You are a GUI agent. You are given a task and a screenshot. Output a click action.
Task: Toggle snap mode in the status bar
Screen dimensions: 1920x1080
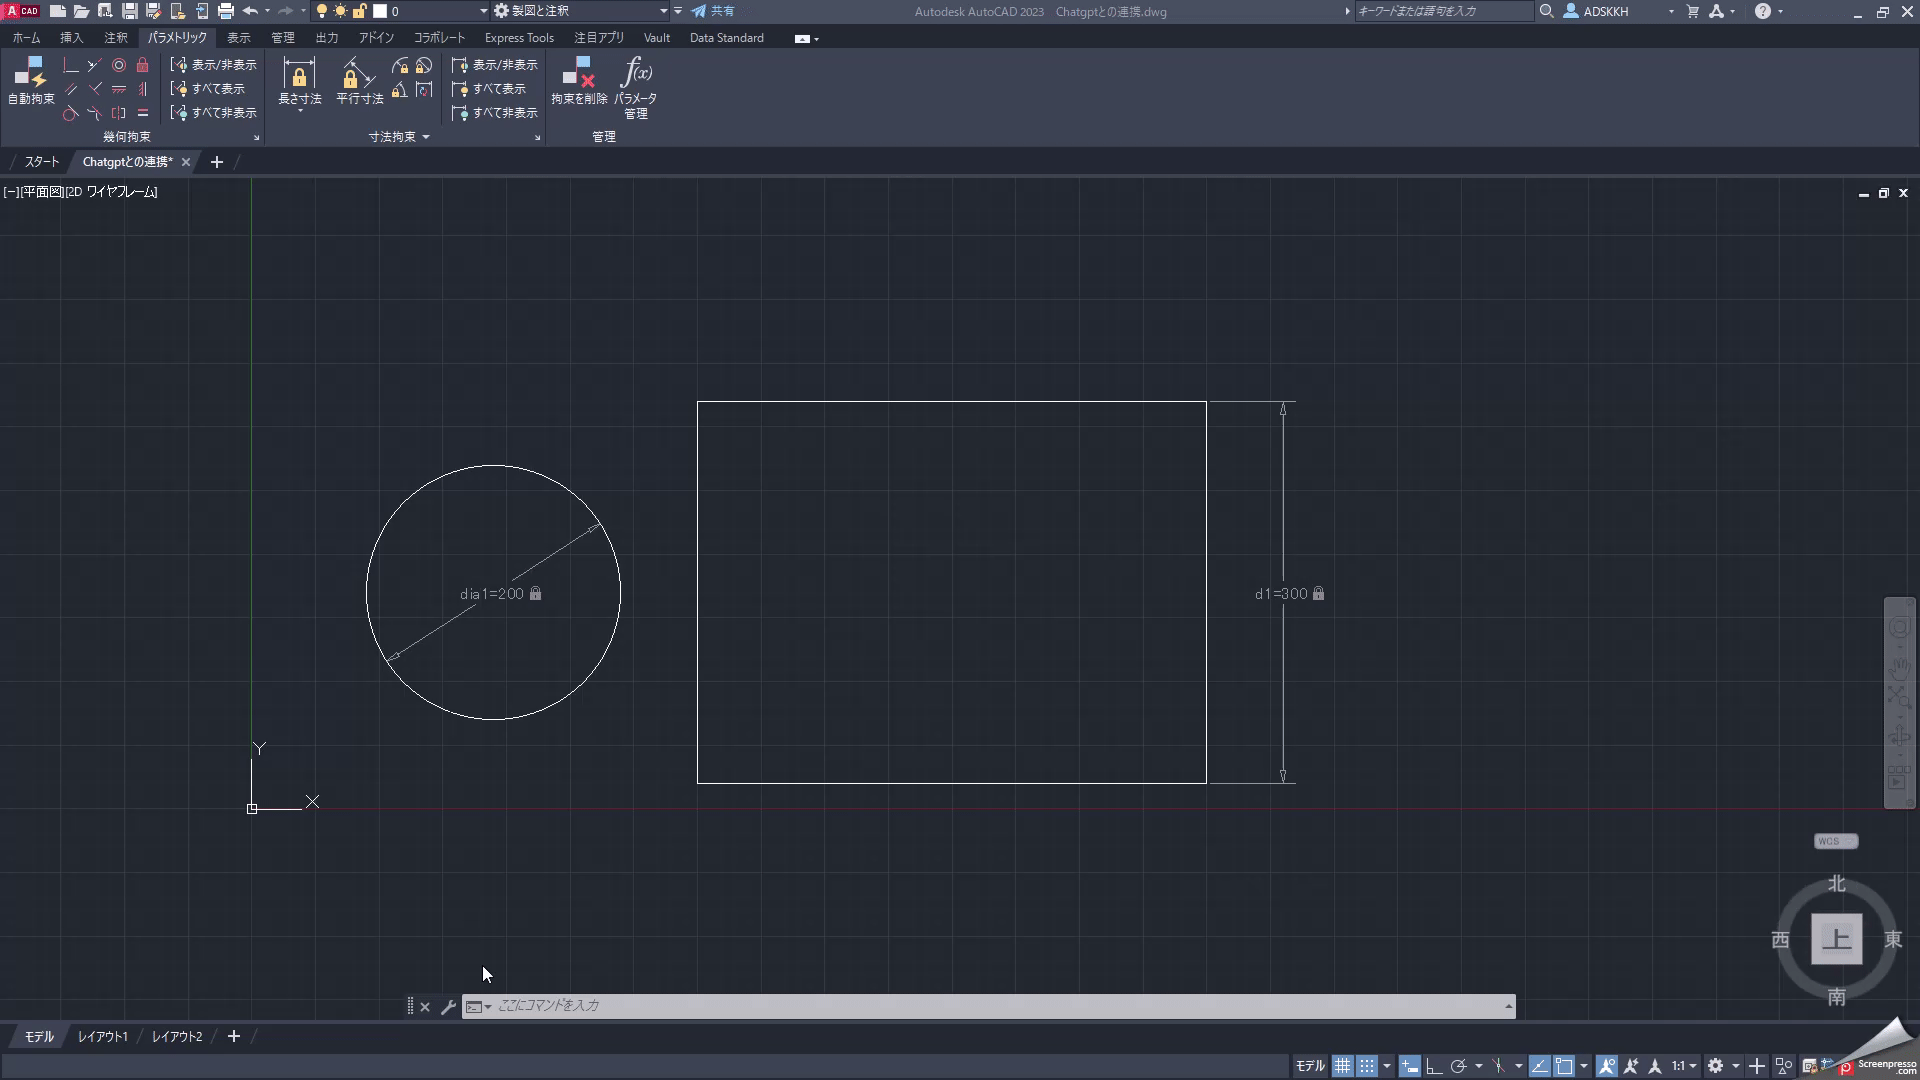[1367, 1066]
